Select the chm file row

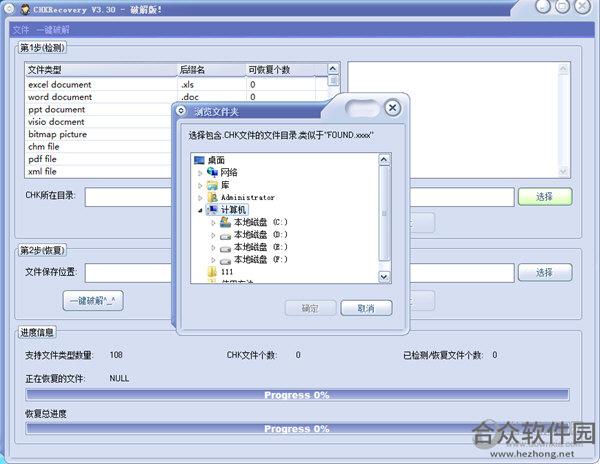(x=99, y=147)
